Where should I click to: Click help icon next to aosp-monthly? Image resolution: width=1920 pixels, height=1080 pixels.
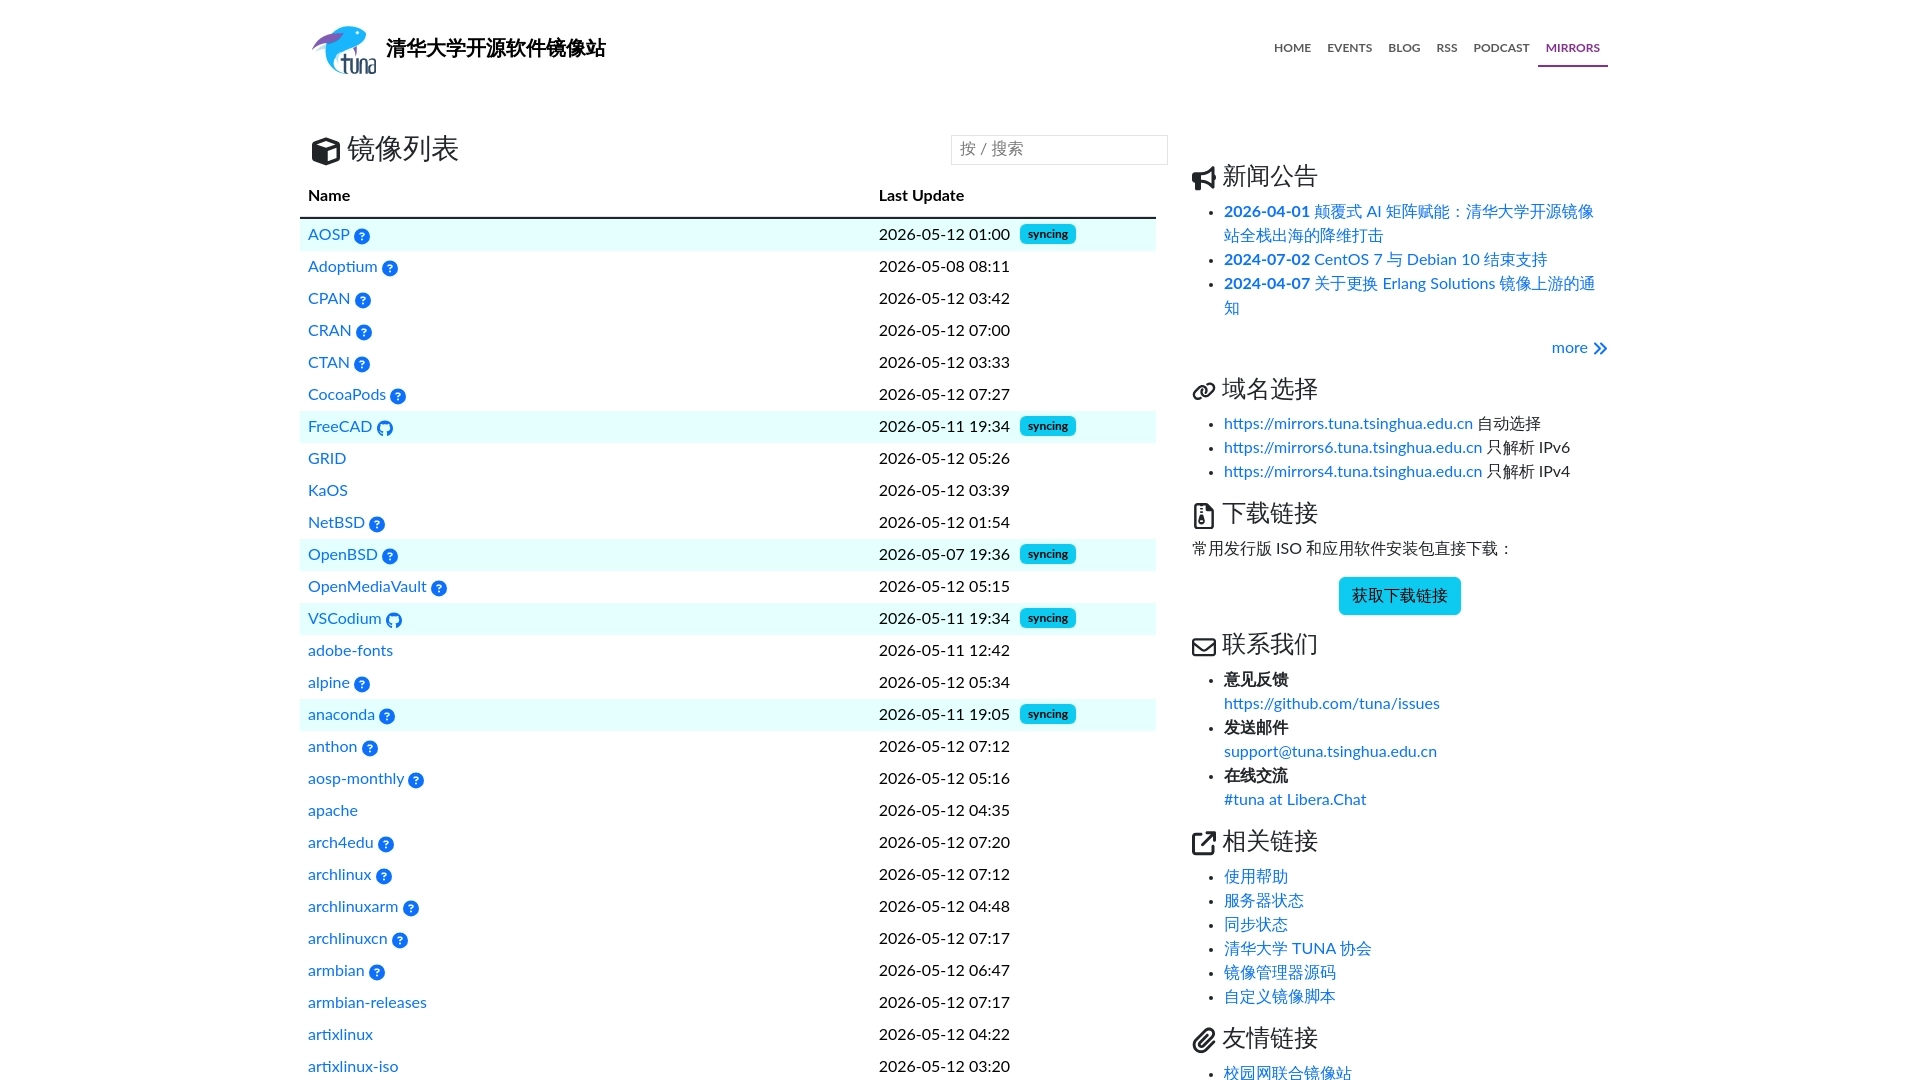[x=416, y=780]
